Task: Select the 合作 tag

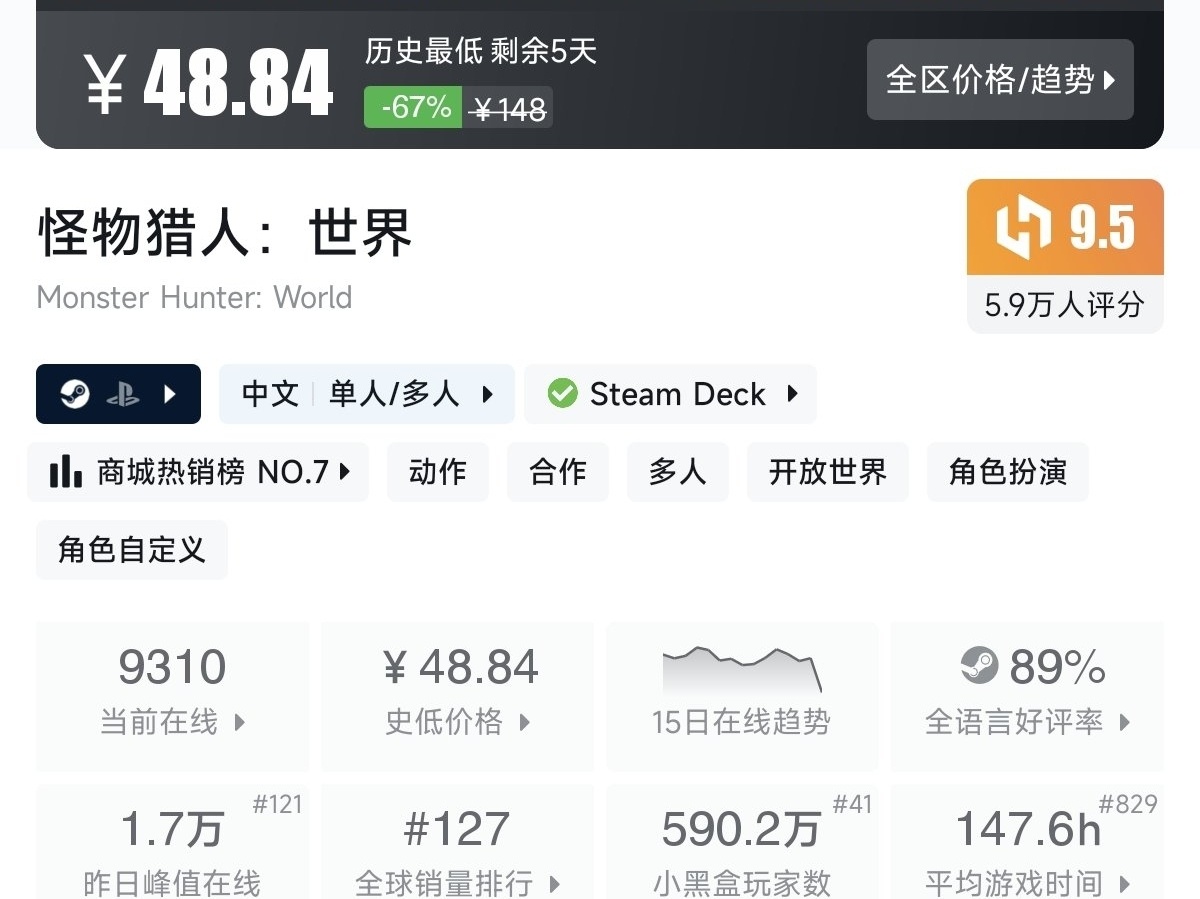Action: tap(558, 471)
